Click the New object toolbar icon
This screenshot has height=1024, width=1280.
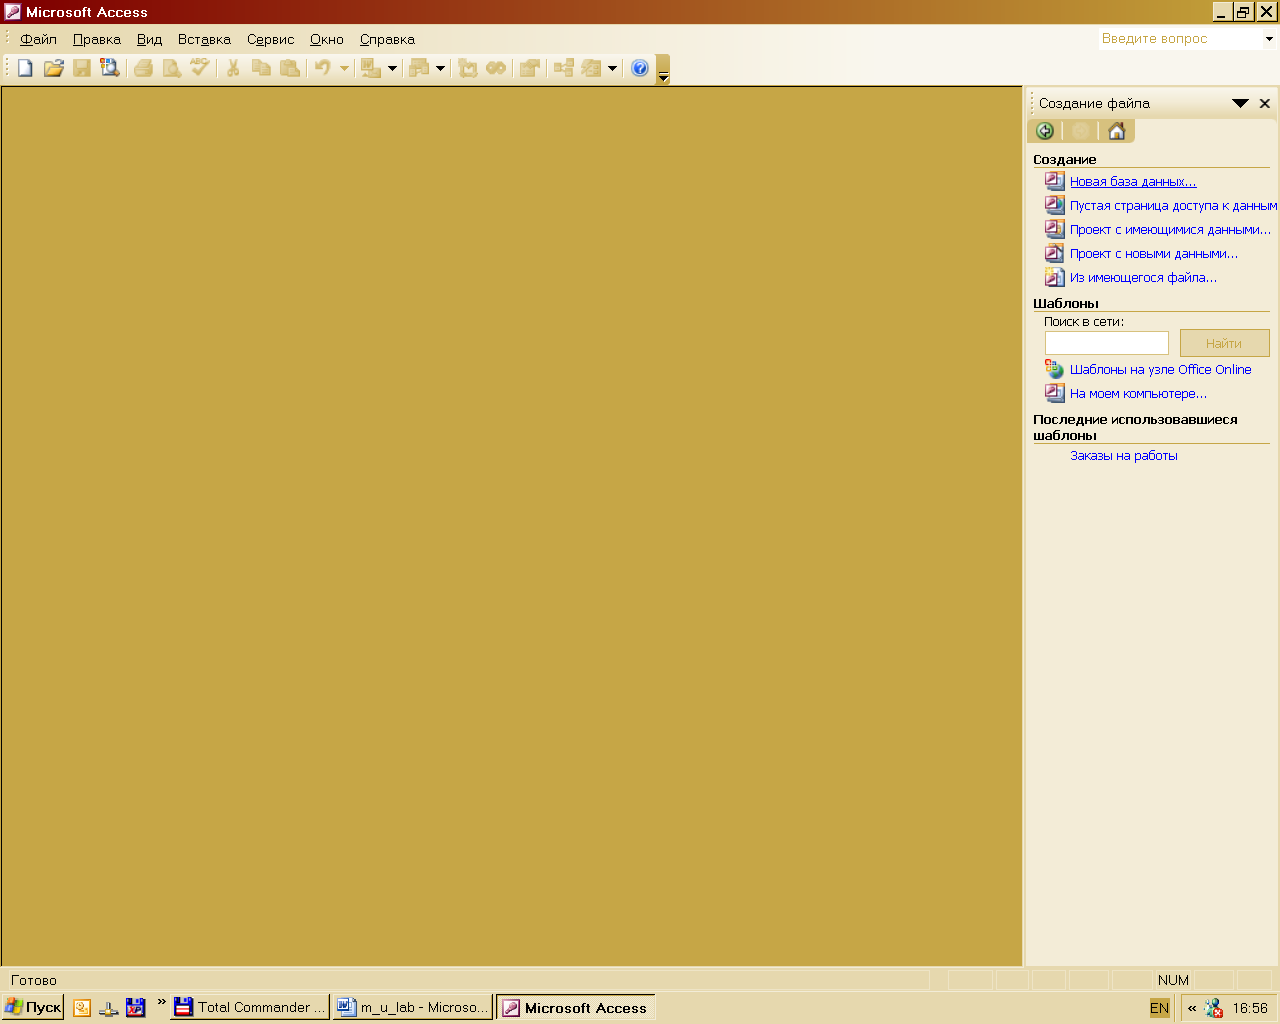(592, 68)
